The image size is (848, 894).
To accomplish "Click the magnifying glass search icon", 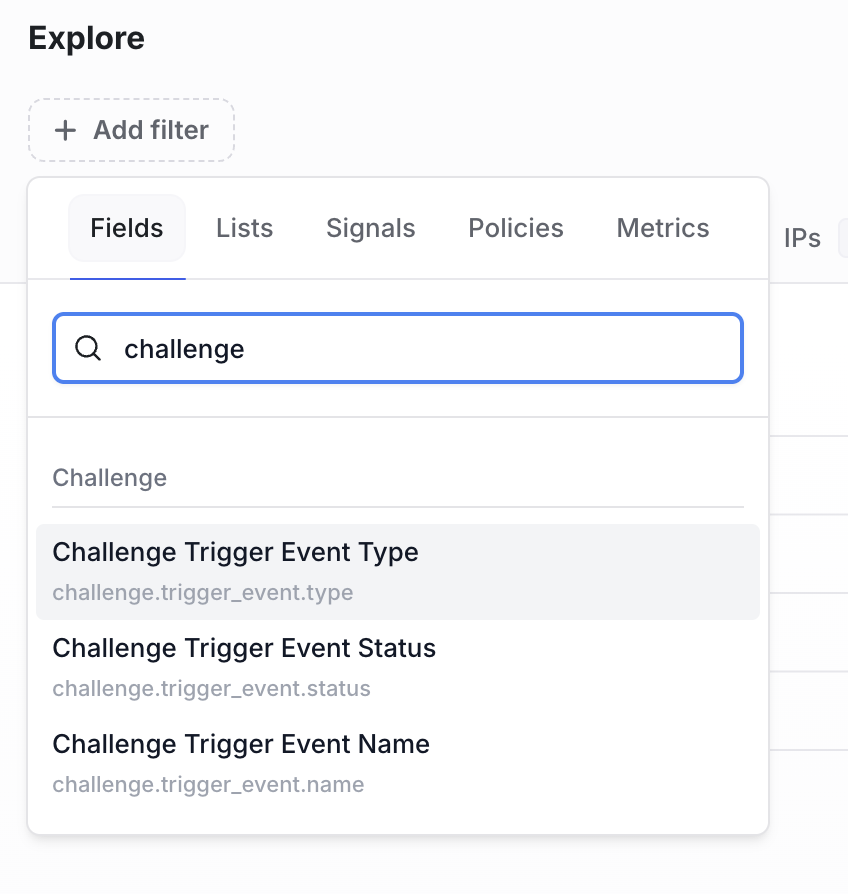I will pos(88,348).
